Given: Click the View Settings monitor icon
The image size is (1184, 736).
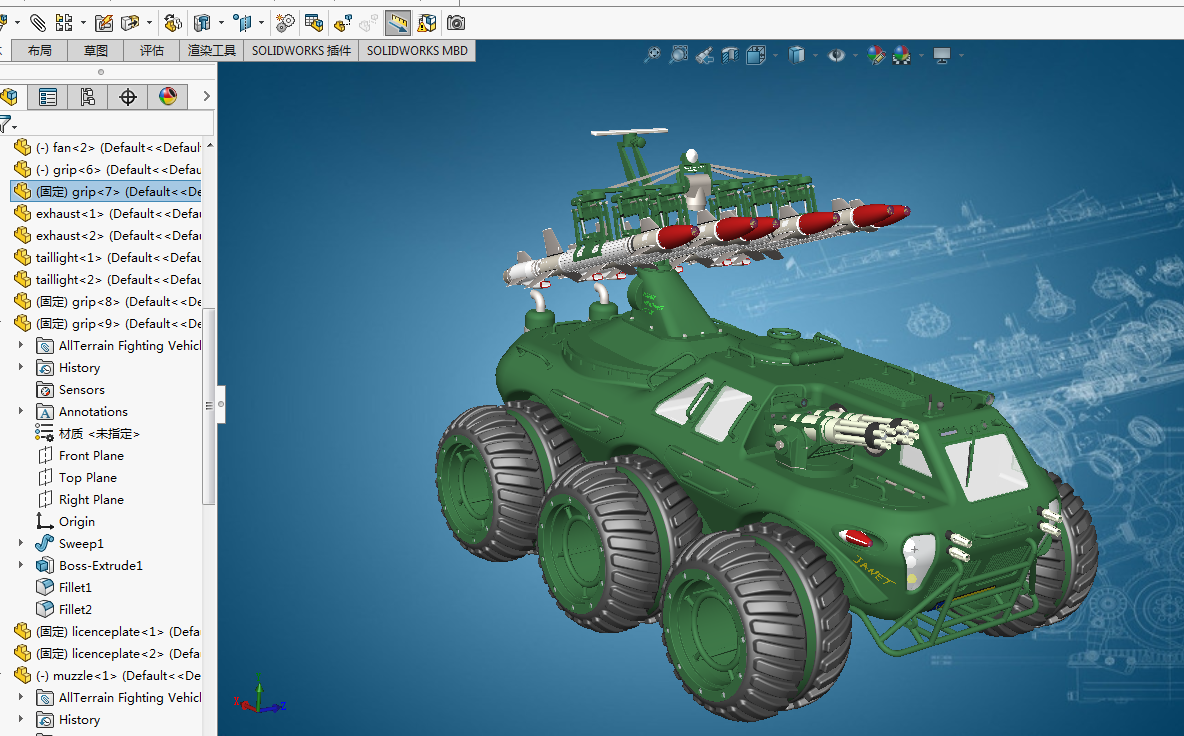Looking at the screenshot, I should point(942,55).
